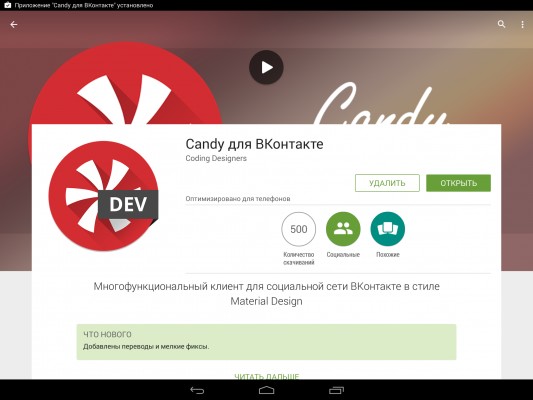Image resolution: width=533 pixels, height=400 pixels.
Task: Open recent apps from navigation bar
Action: [x=336, y=390]
